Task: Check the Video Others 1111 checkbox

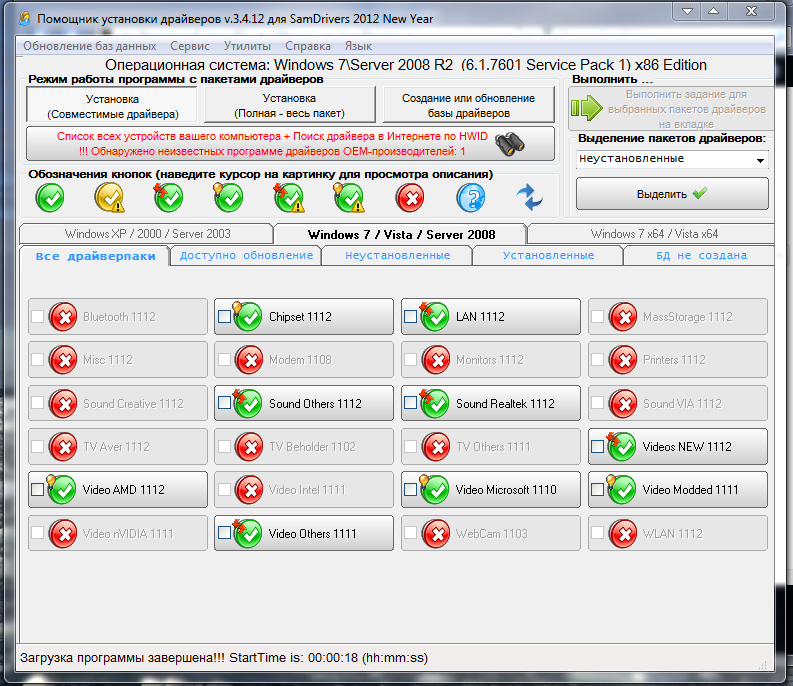Action: (225, 533)
